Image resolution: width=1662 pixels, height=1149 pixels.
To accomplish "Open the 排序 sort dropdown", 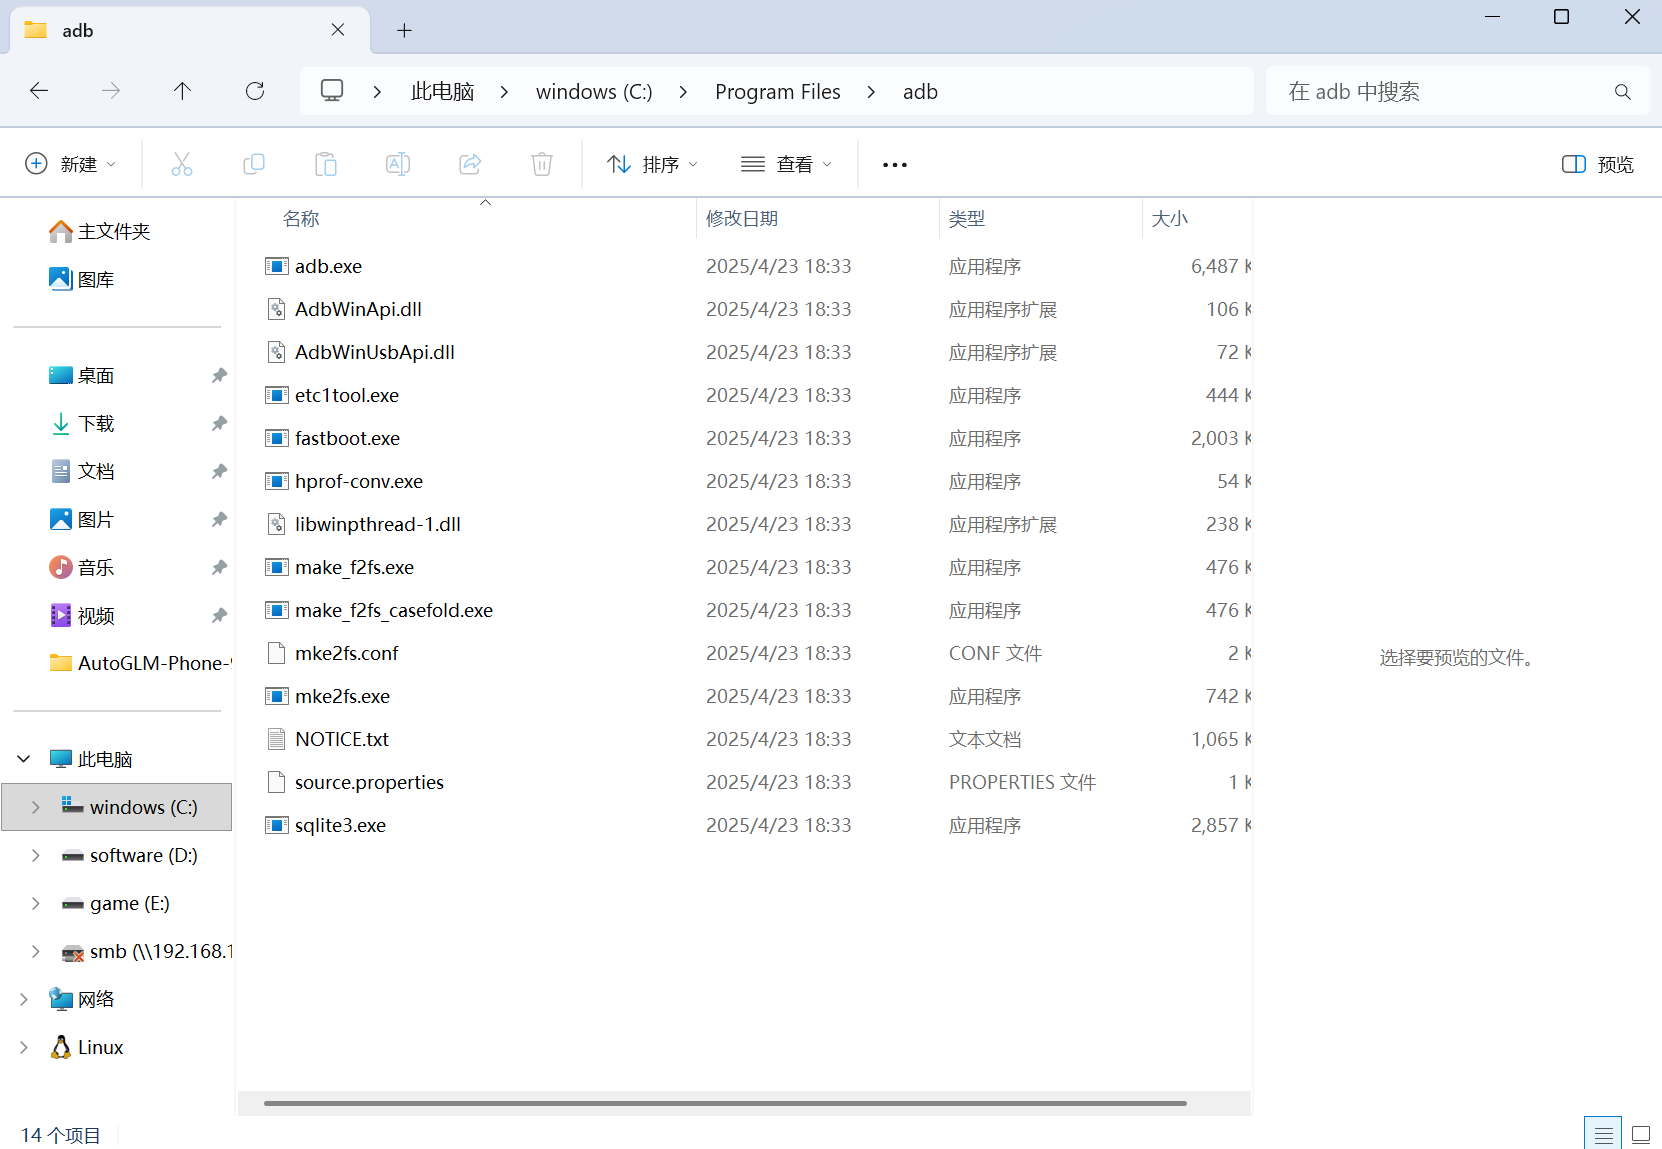I will [x=652, y=164].
